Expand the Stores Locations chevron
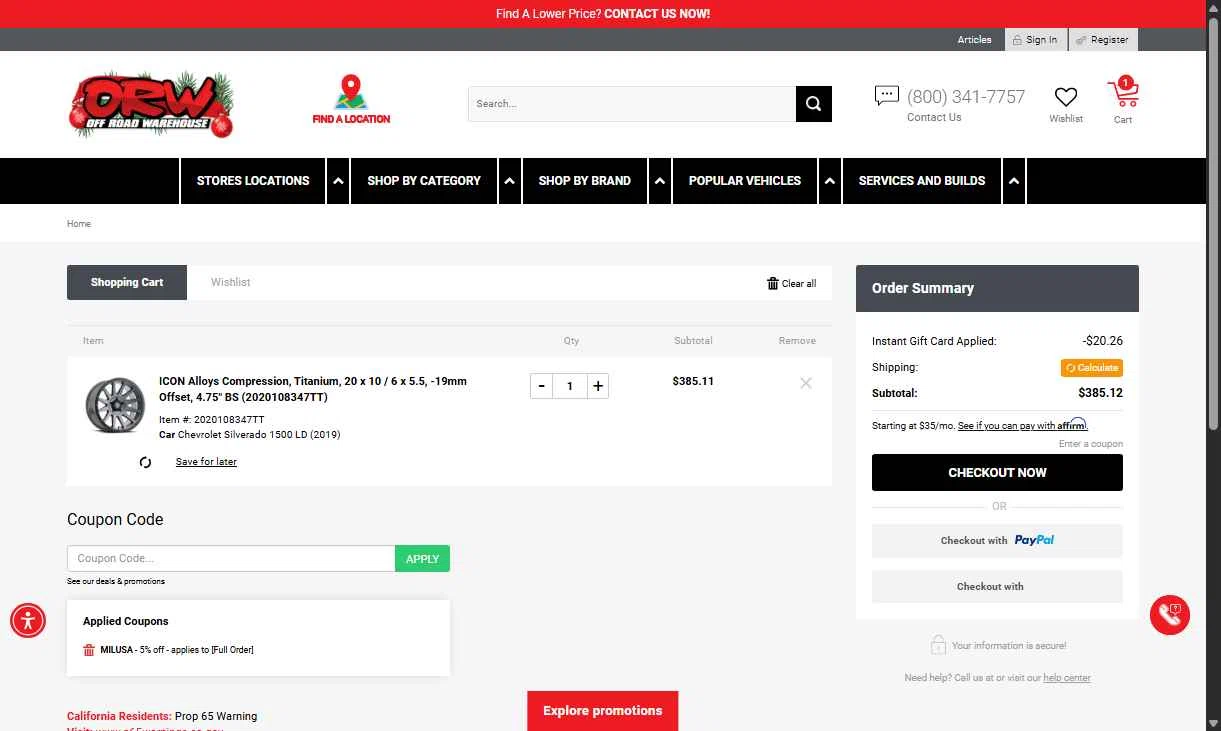The width and height of the screenshot is (1221, 731). tap(338, 181)
